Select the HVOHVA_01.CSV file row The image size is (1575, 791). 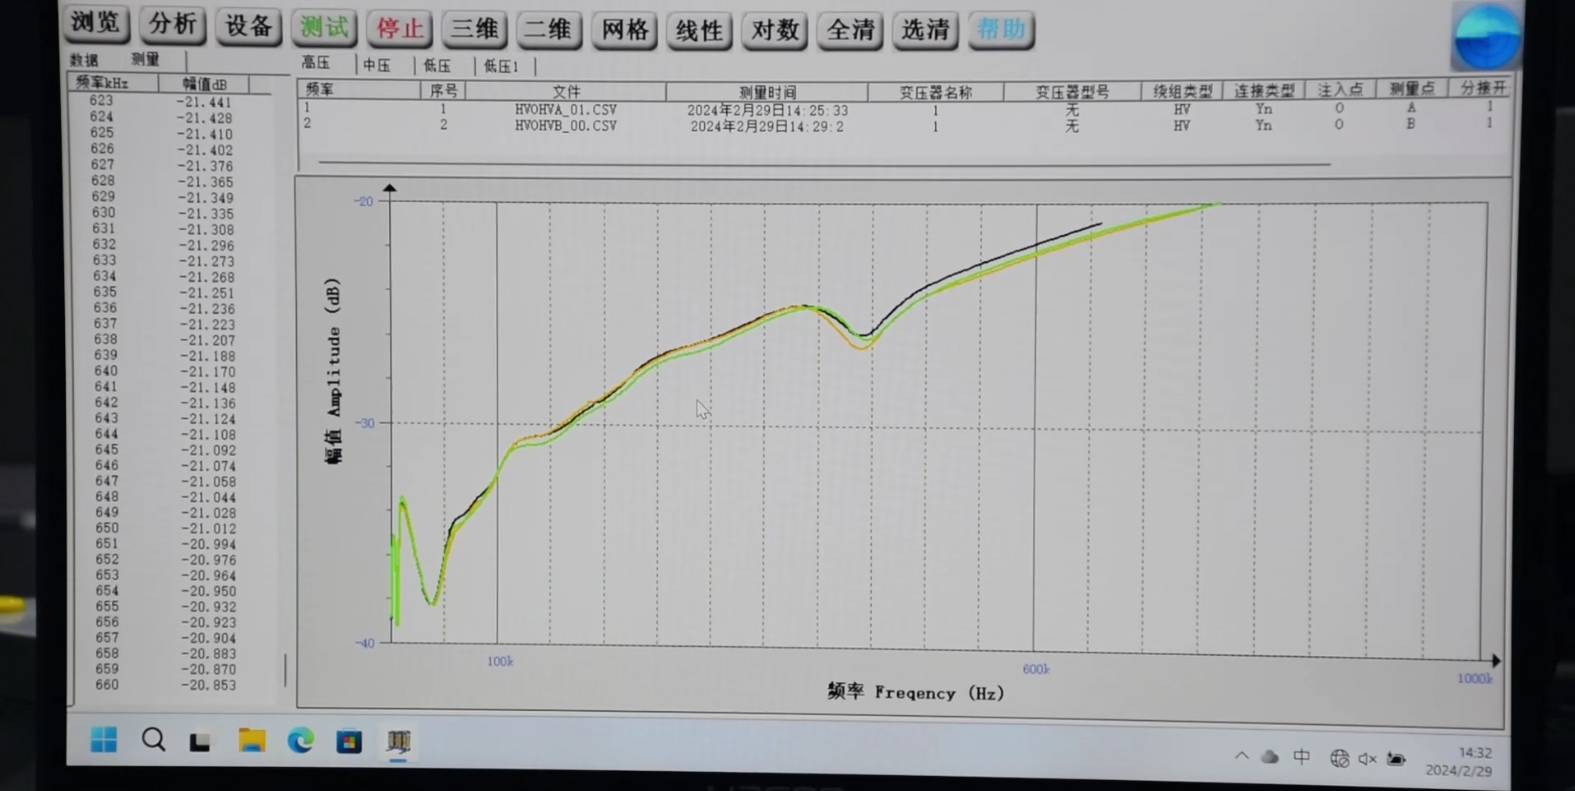[565, 110]
